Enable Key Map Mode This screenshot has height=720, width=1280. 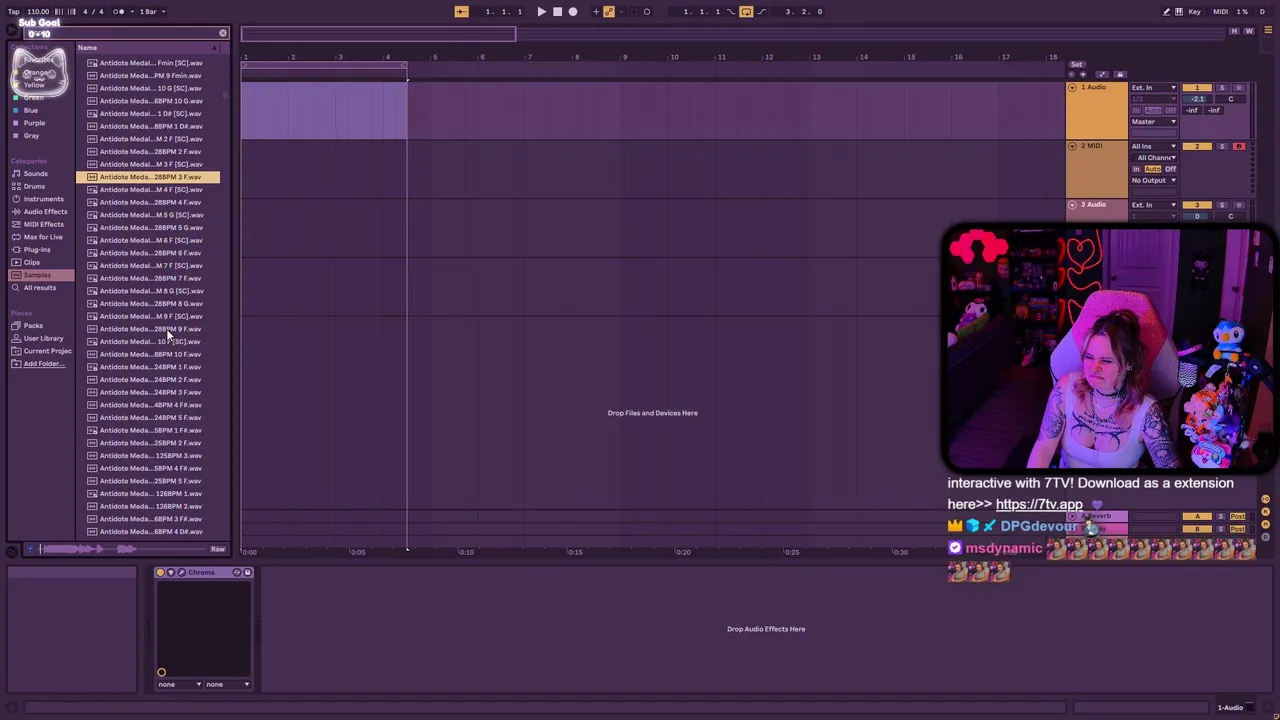[1194, 12]
